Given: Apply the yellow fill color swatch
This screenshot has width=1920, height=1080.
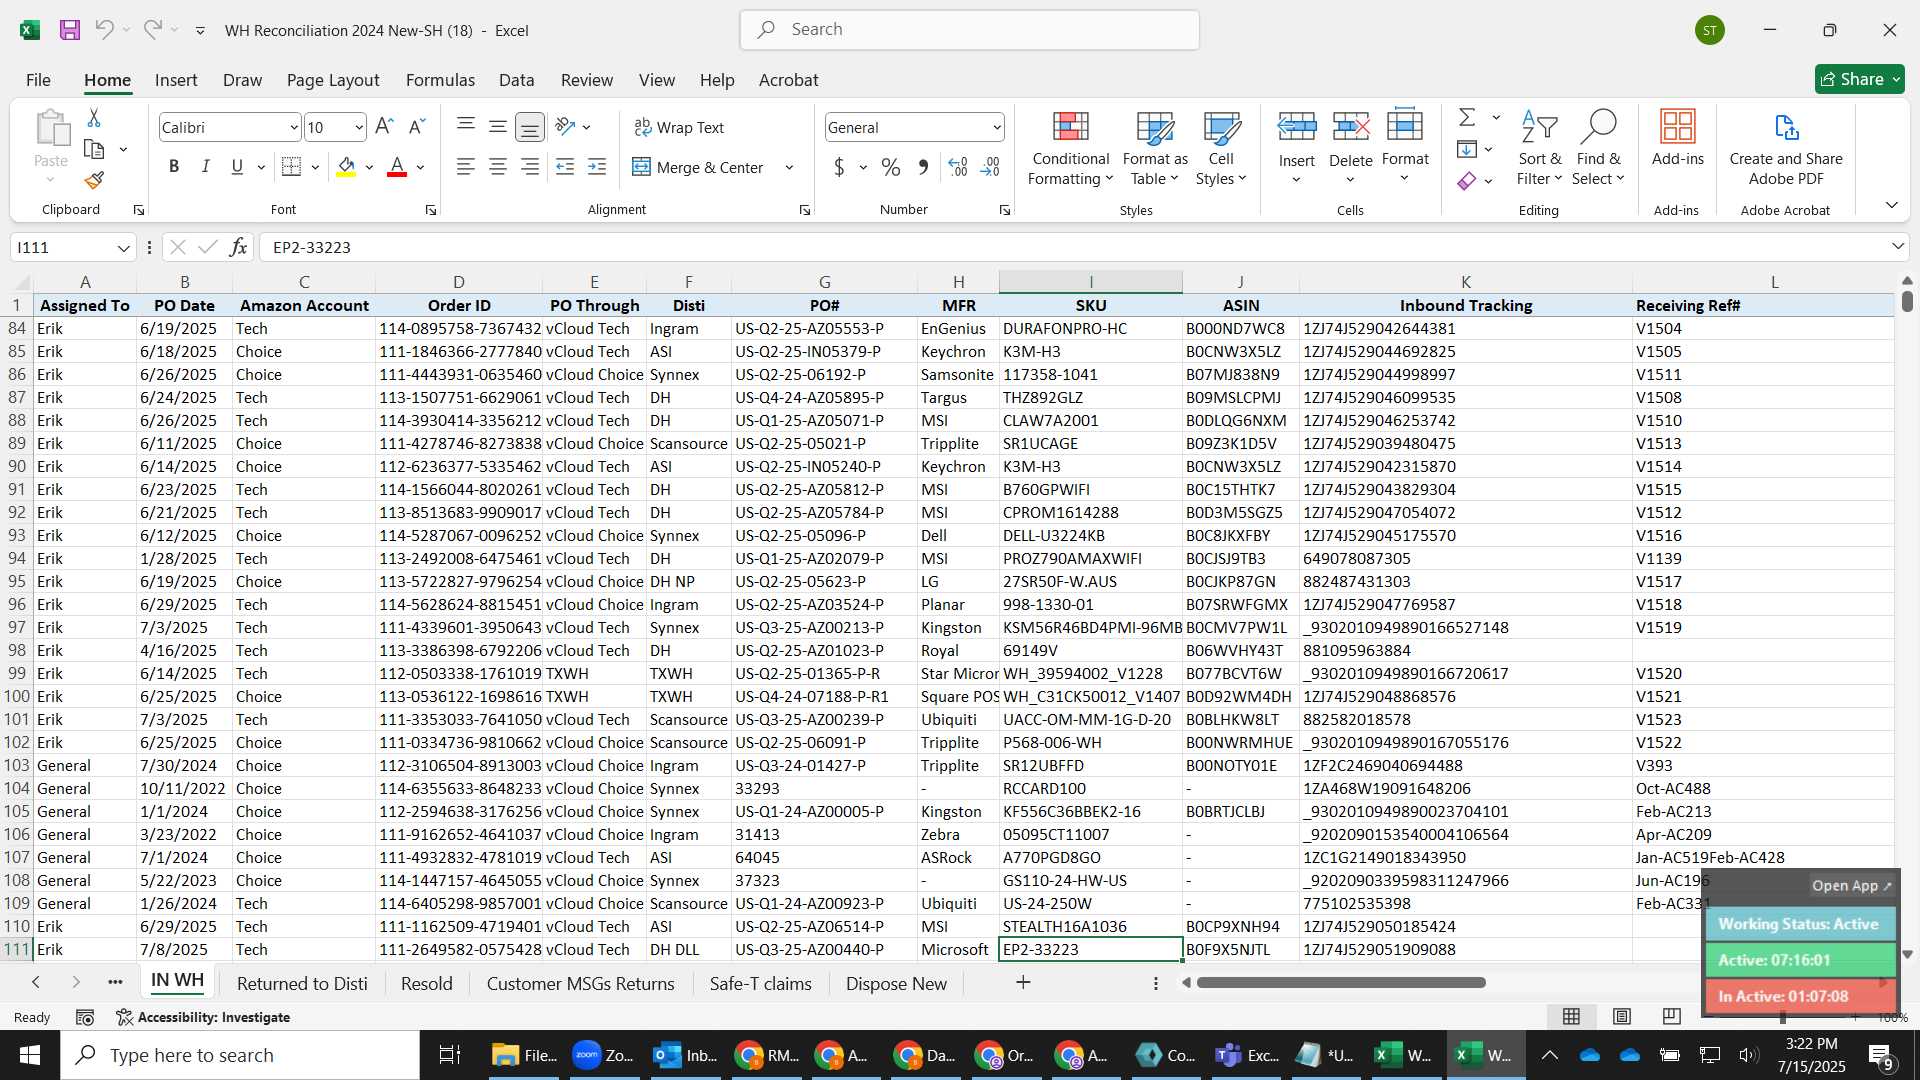Looking at the screenshot, I should [x=346, y=167].
